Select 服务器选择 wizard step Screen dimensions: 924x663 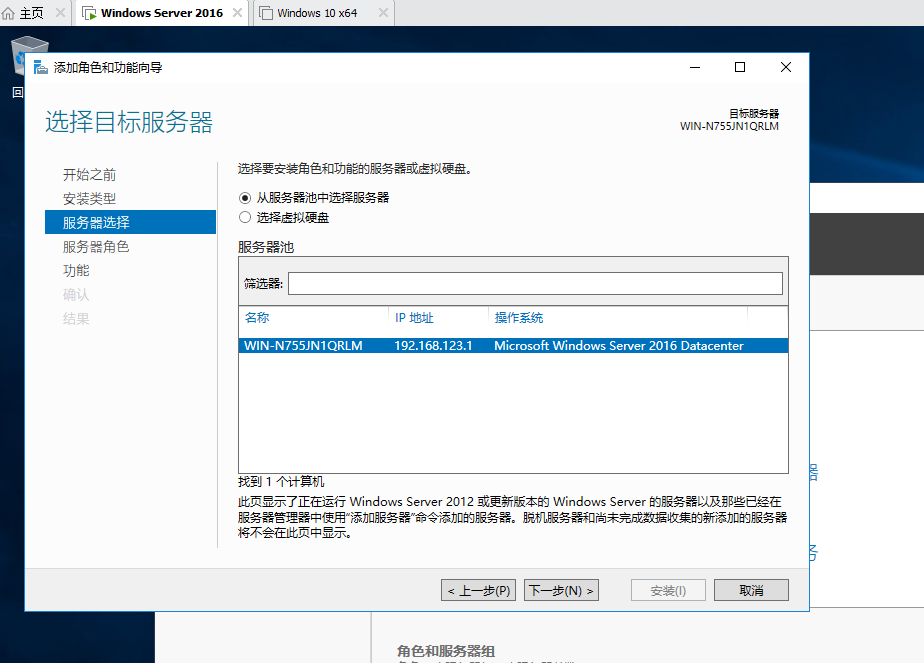130,222
